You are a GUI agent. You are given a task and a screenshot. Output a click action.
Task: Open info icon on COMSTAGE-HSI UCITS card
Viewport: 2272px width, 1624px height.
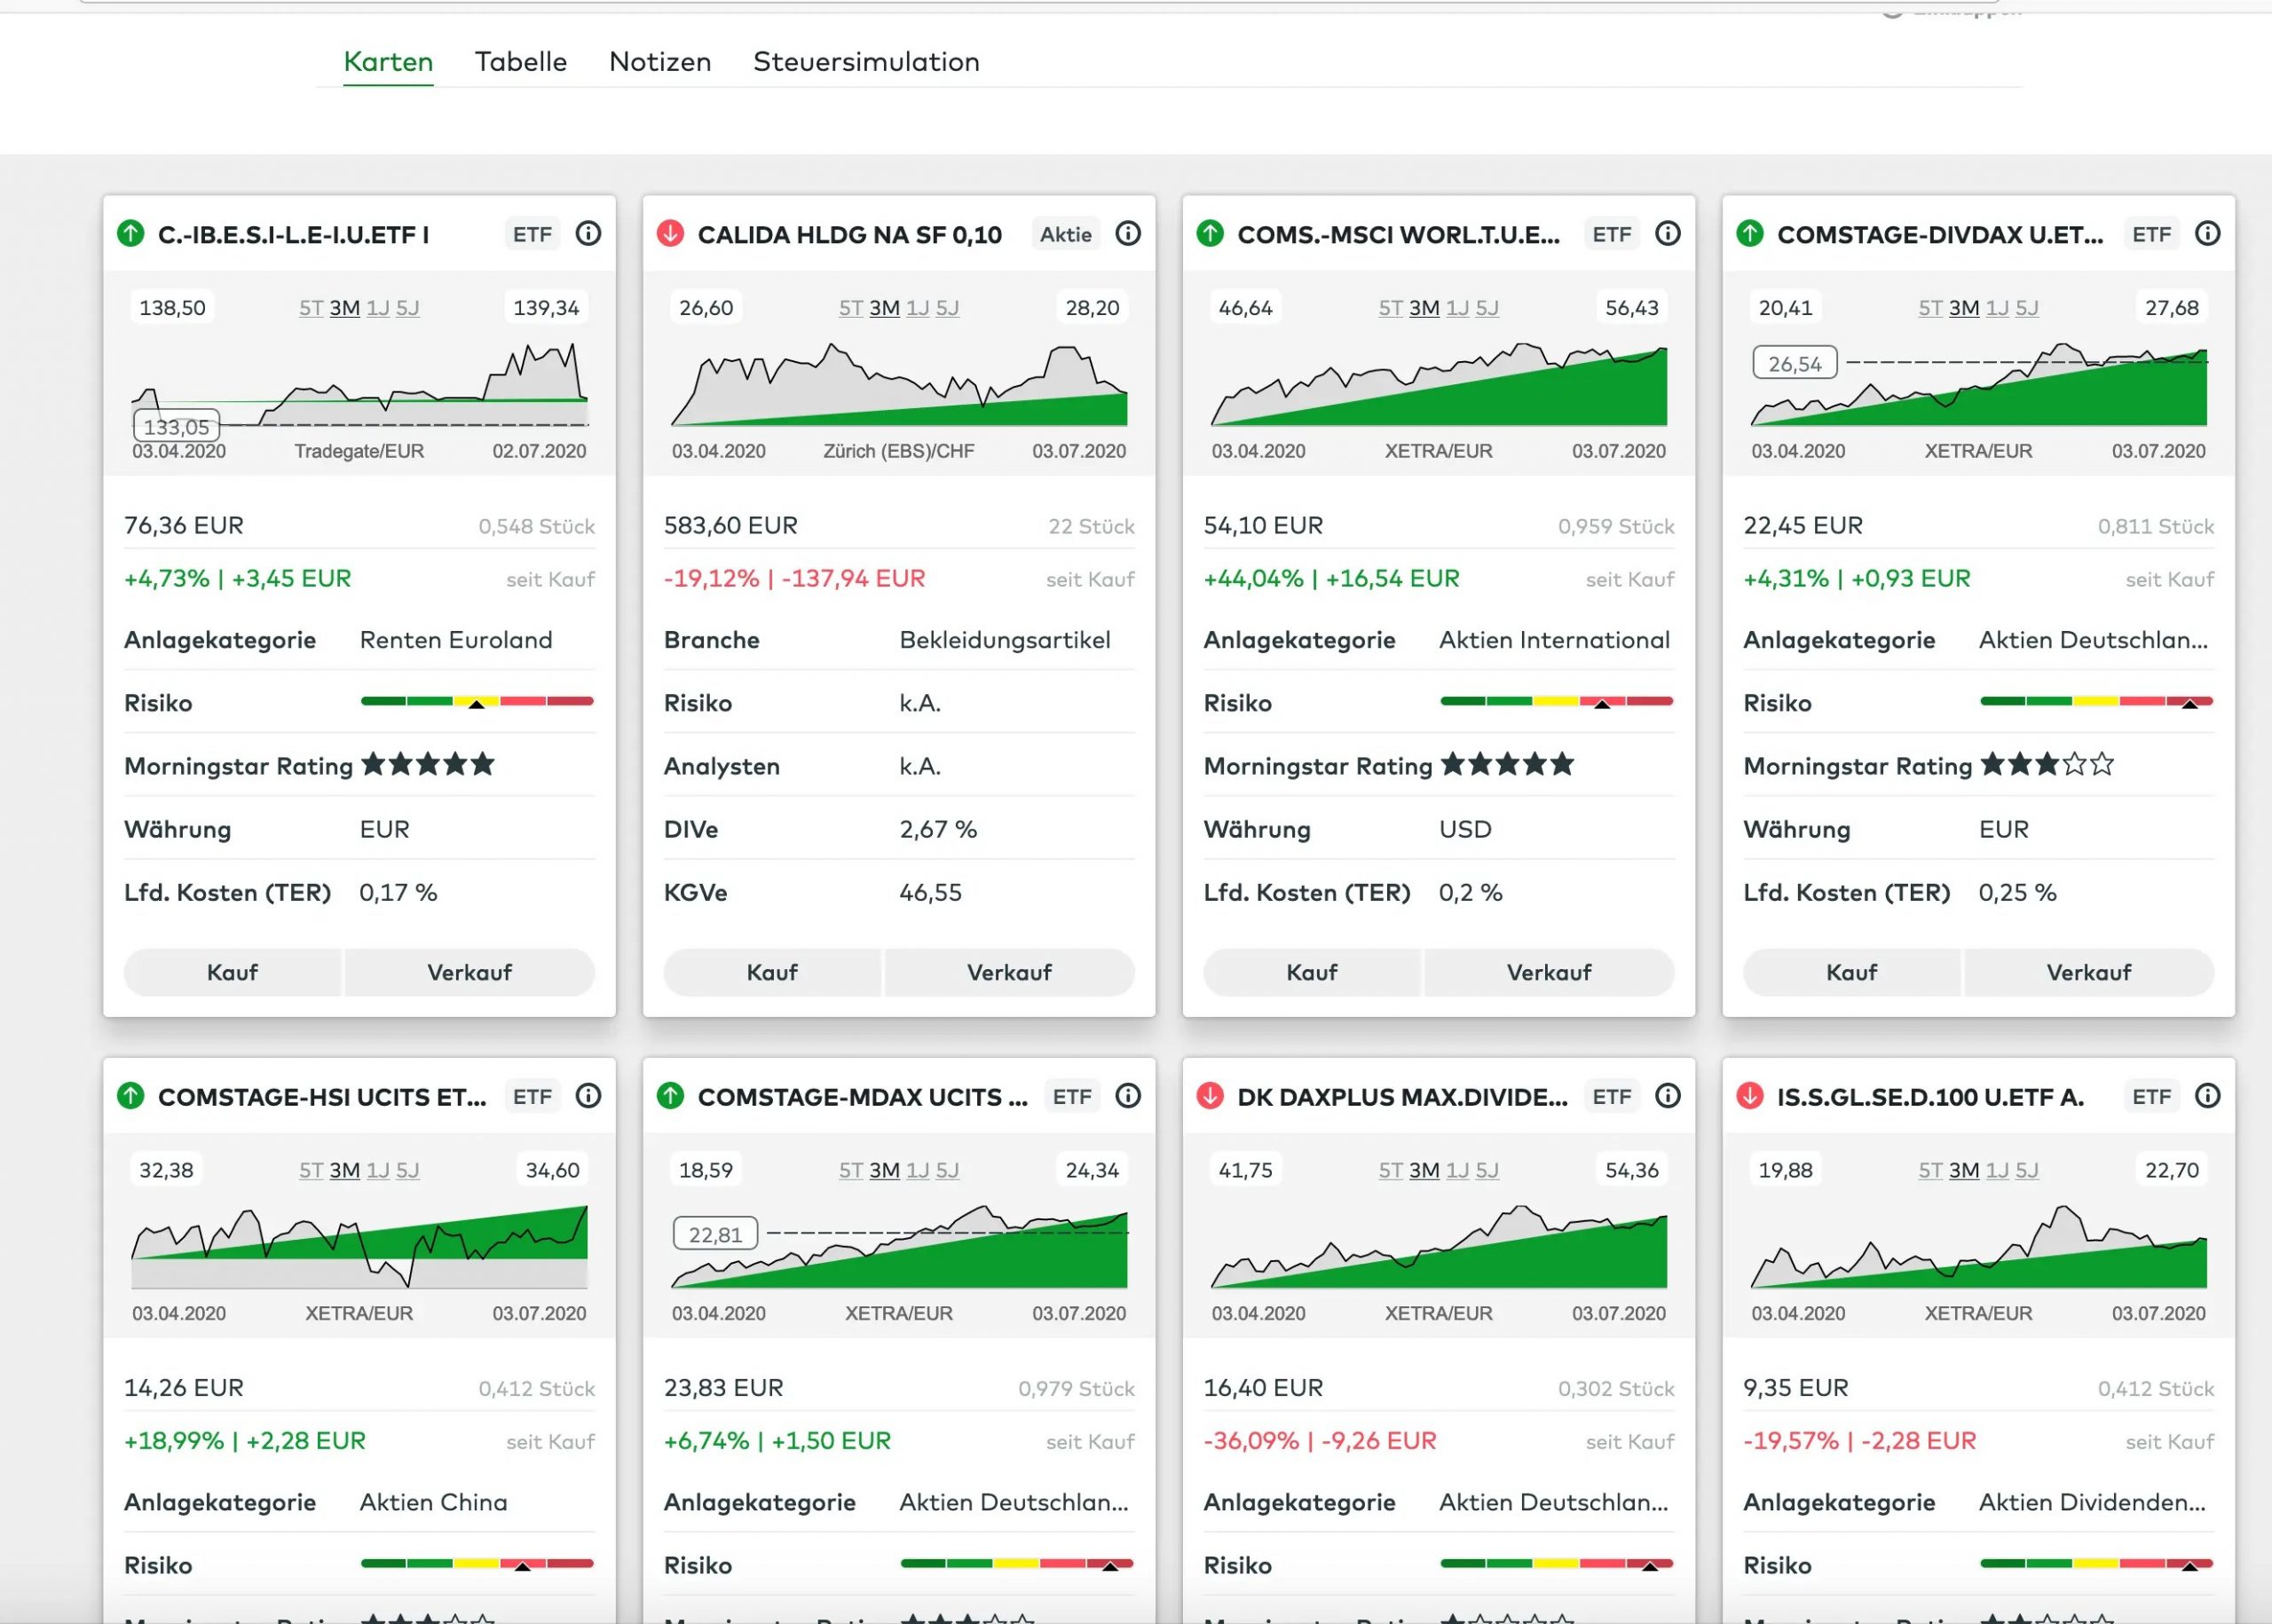click(x=588, y=1096)
